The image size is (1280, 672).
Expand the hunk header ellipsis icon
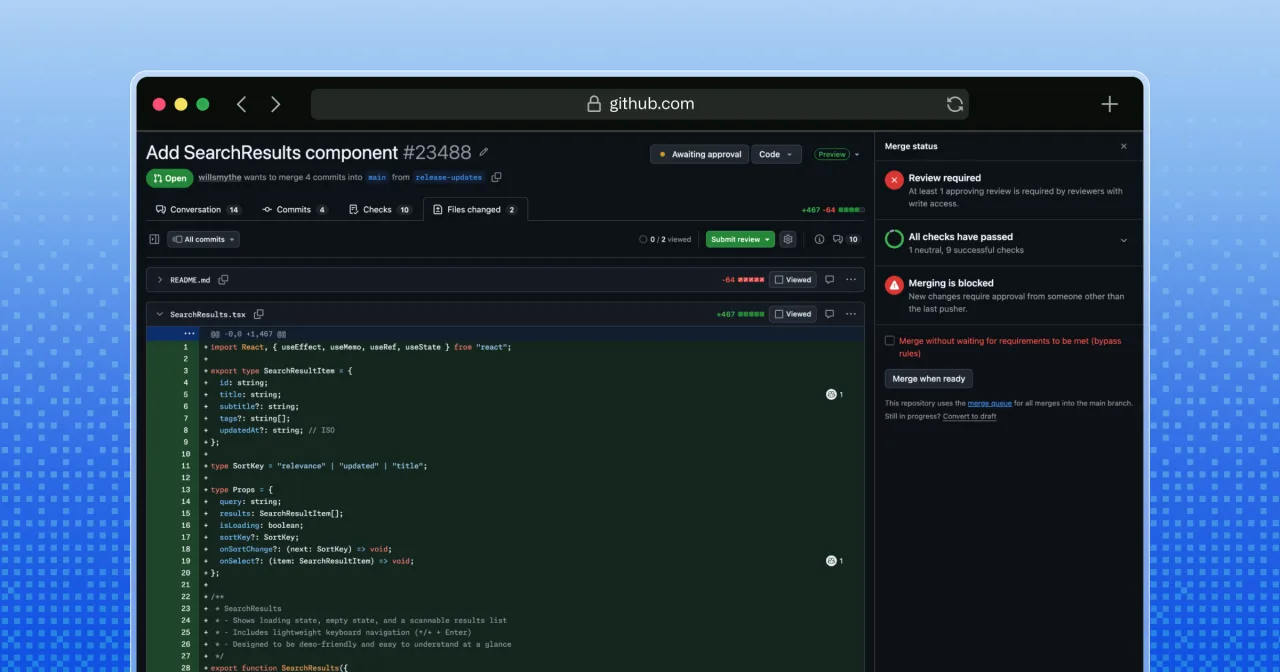[x=189, y=333]
